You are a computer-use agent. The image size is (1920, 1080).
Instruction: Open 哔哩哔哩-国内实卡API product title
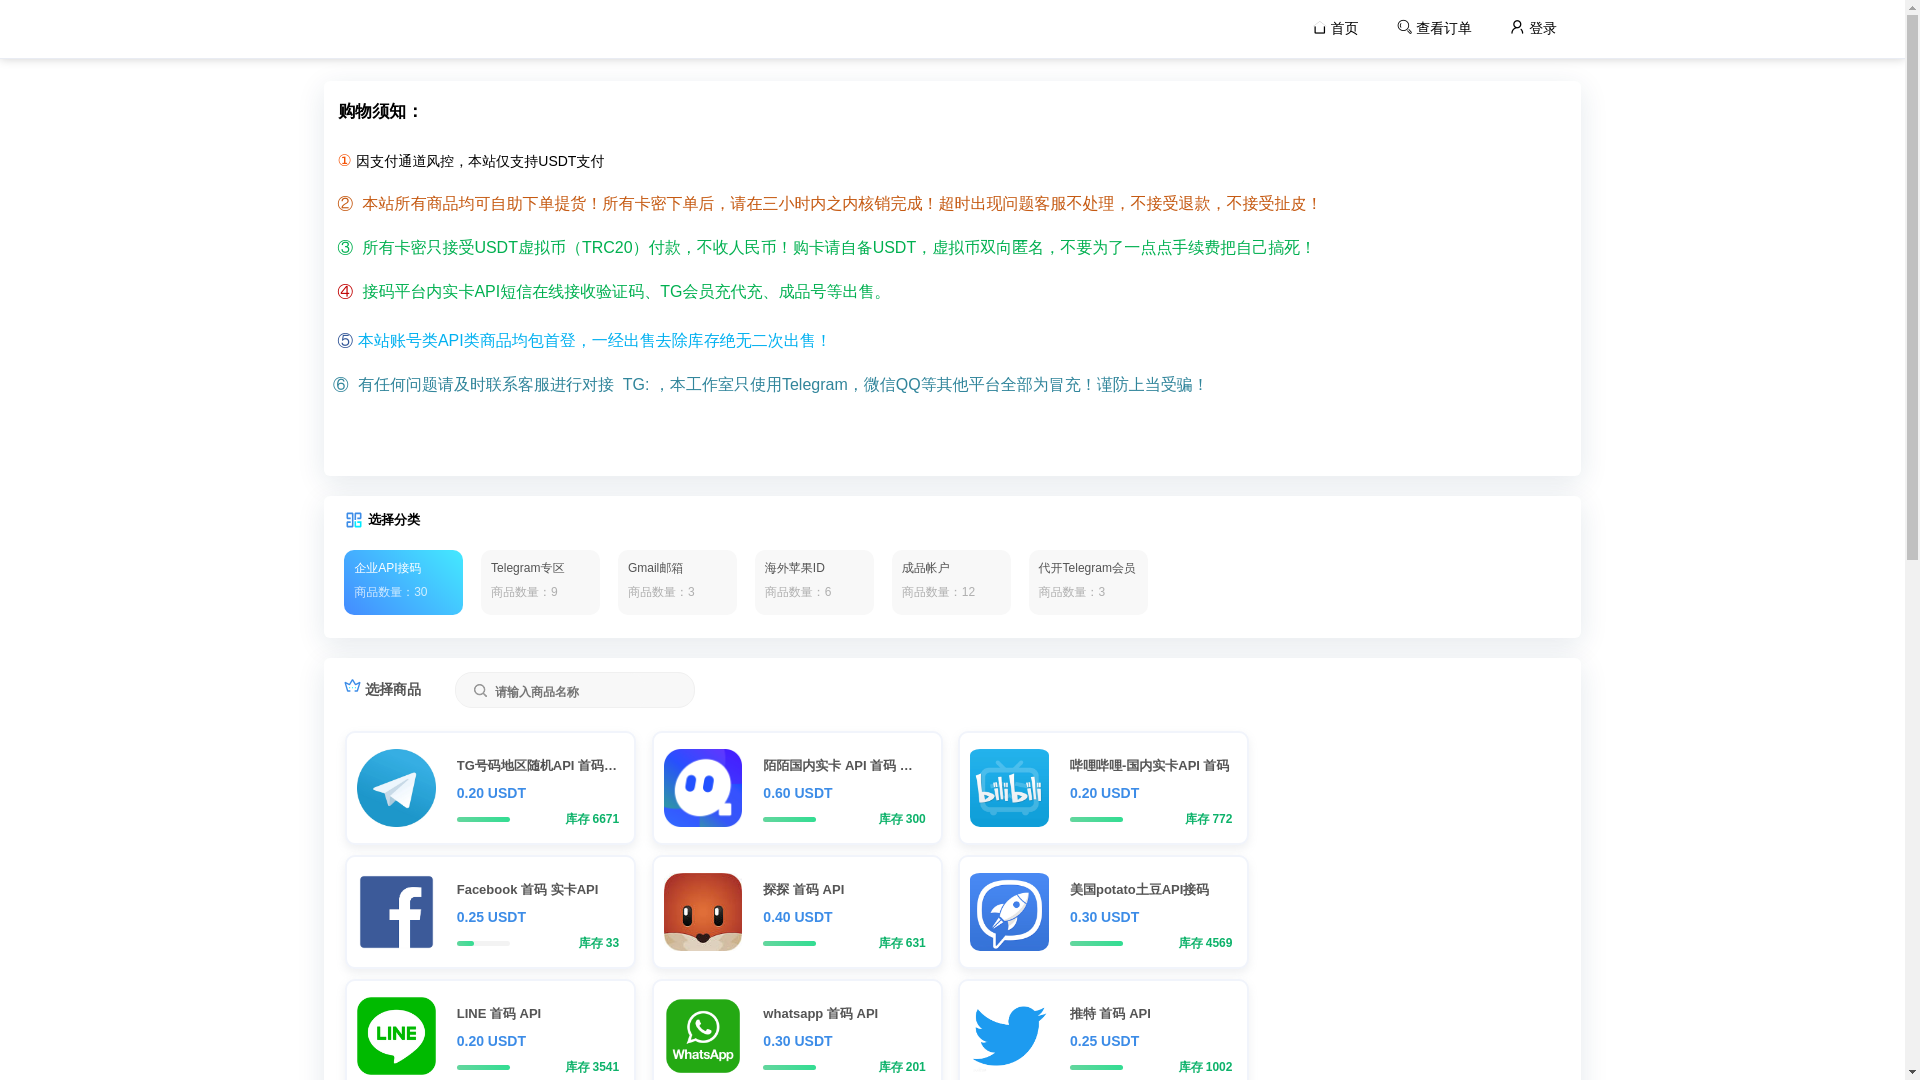[1149, 766]
